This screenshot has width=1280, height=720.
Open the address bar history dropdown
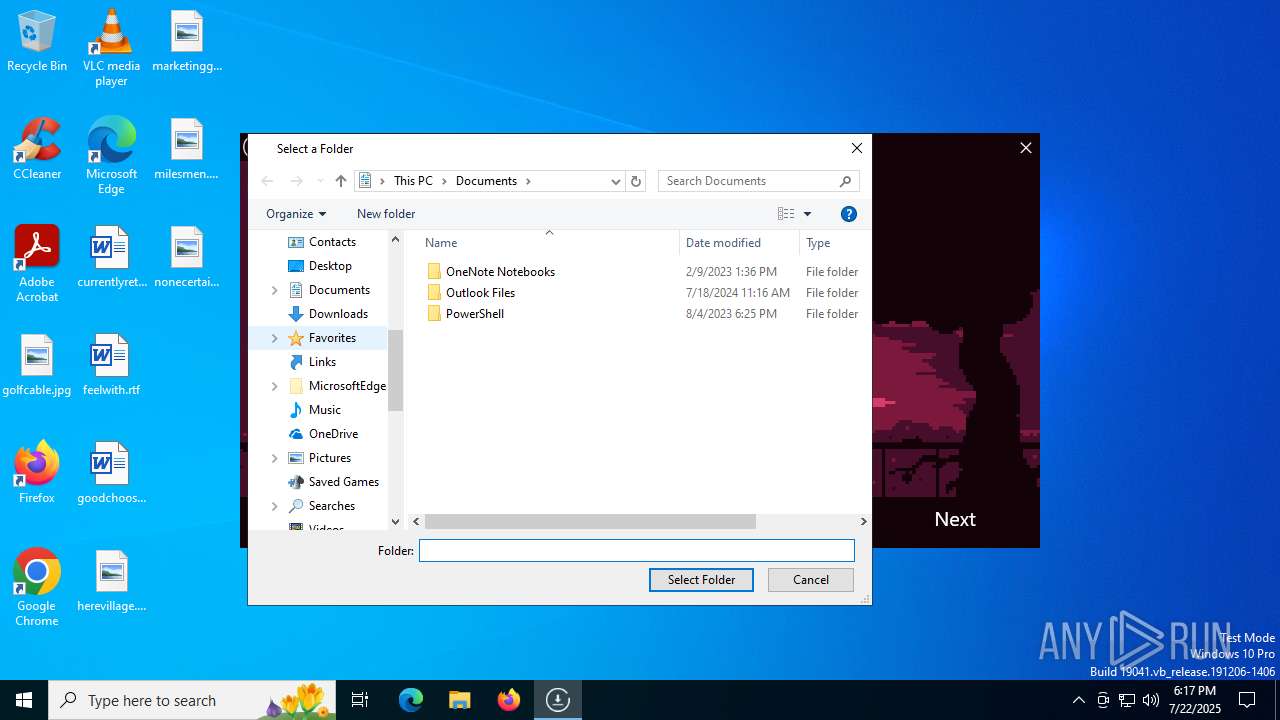coord(616,181)
